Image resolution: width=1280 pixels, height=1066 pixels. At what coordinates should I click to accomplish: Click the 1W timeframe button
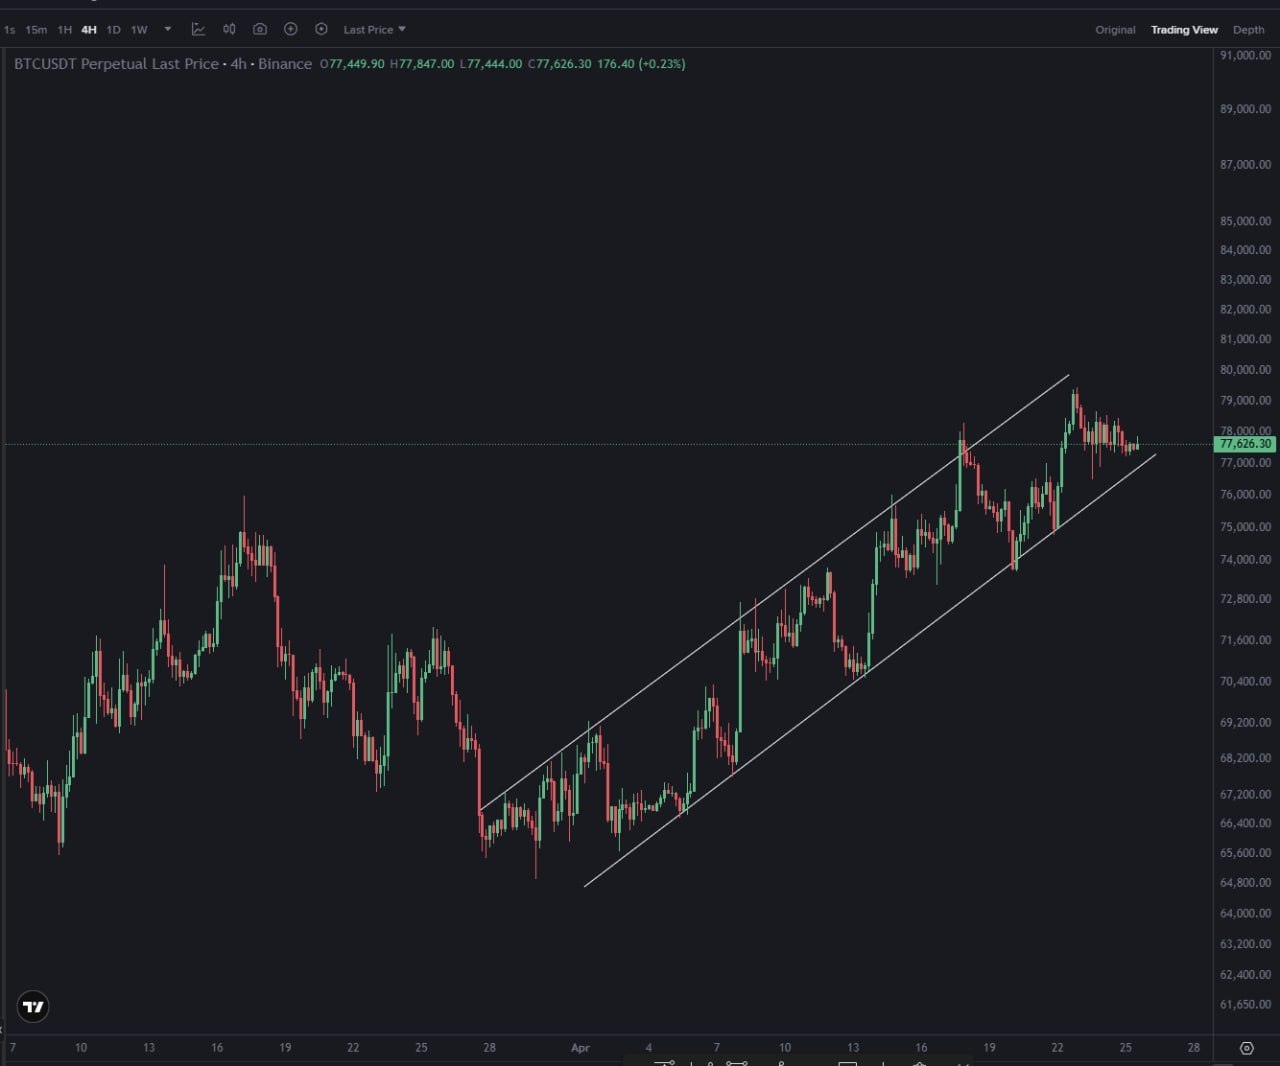139,30
